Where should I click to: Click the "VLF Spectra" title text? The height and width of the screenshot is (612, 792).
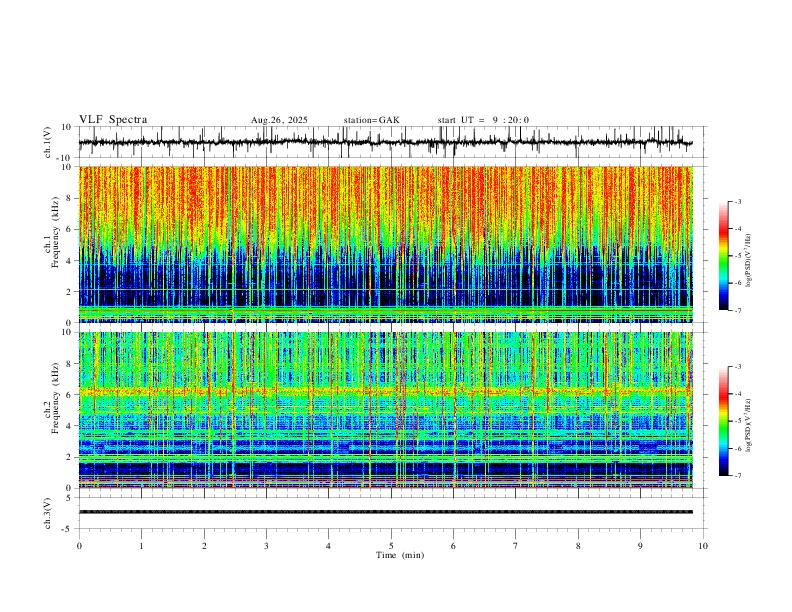pos(113,120)
